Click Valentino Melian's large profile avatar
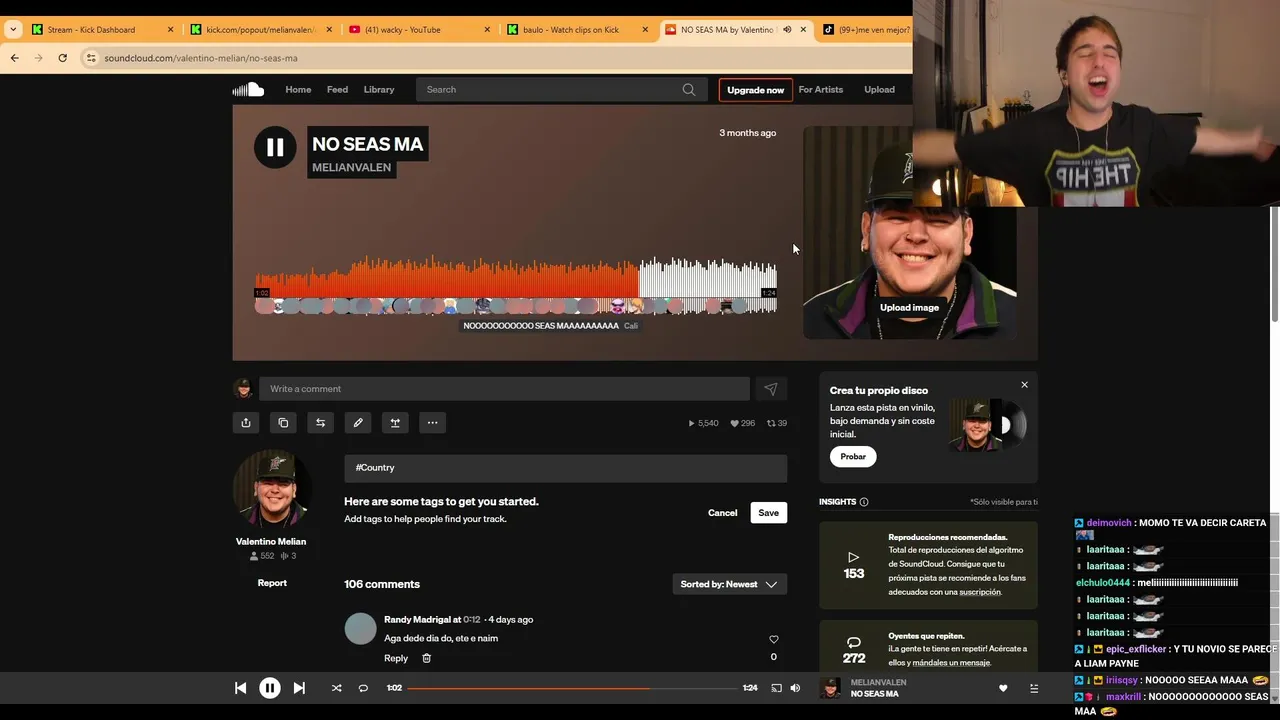The image size is (1280, 720). [271, 488]
